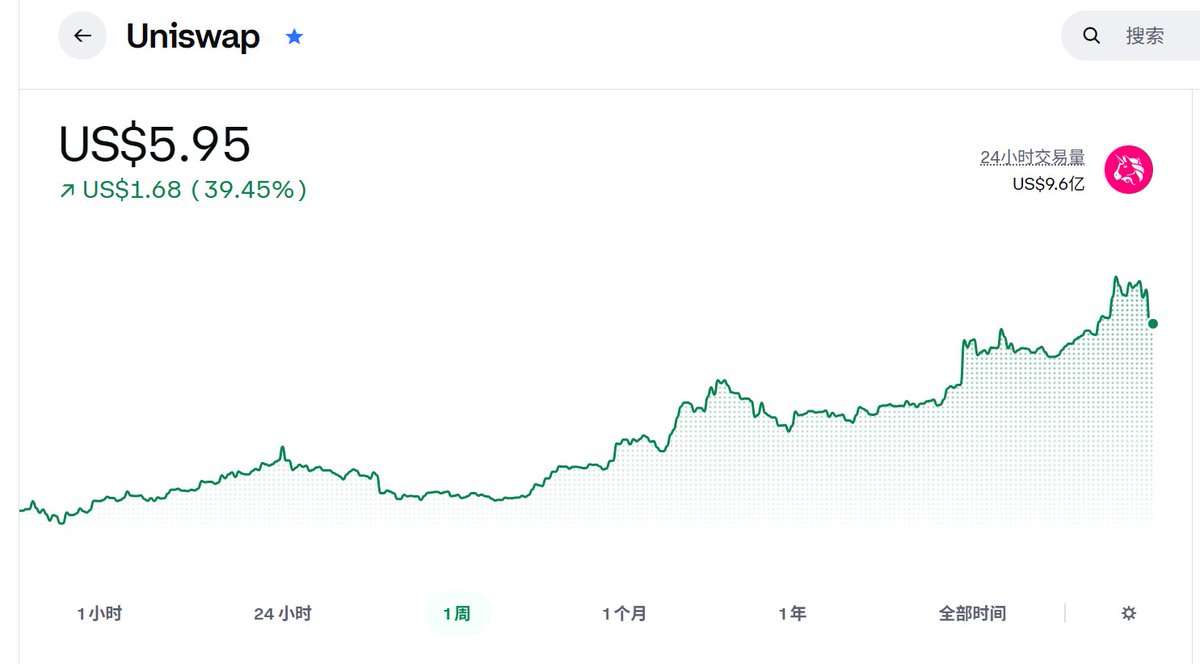Click the green endpoint dot on chart
This screenshot has width=1200, height=664.
point(1153,324)
